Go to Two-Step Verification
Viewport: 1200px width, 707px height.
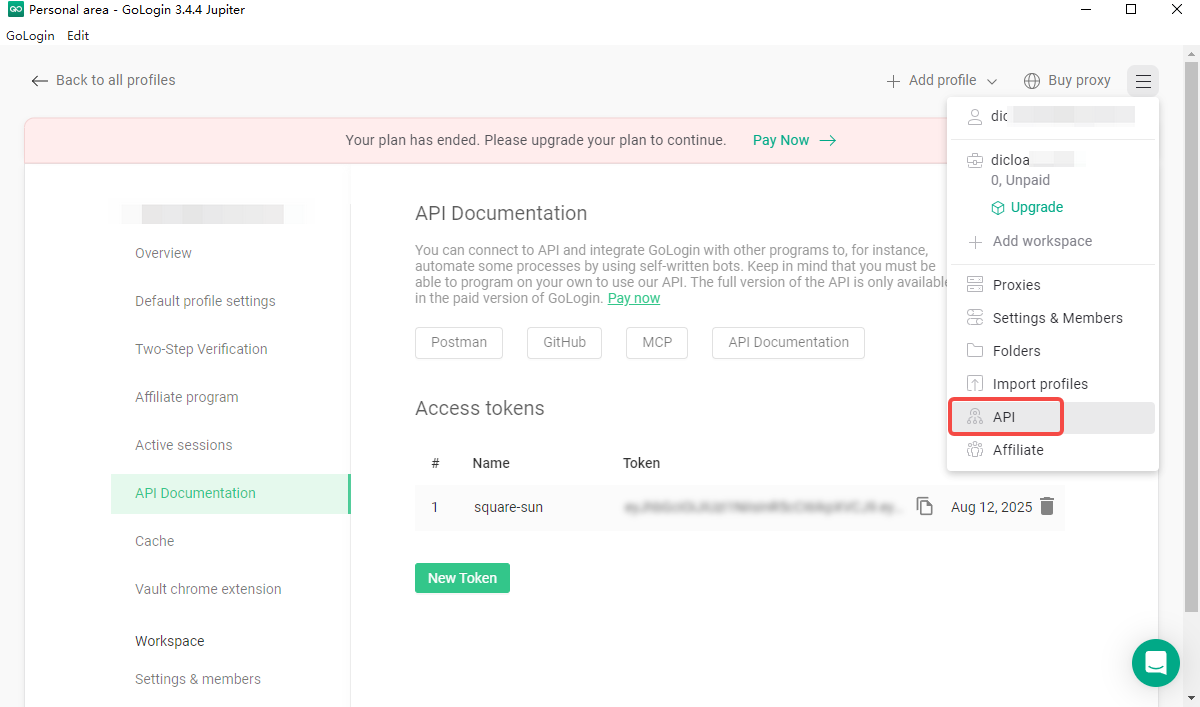201,349
